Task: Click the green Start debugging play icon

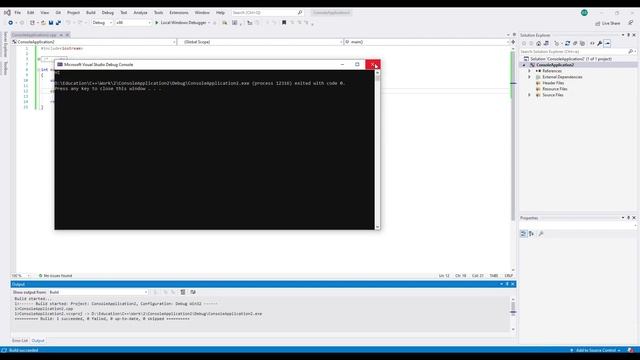Action: coord(156,23)
